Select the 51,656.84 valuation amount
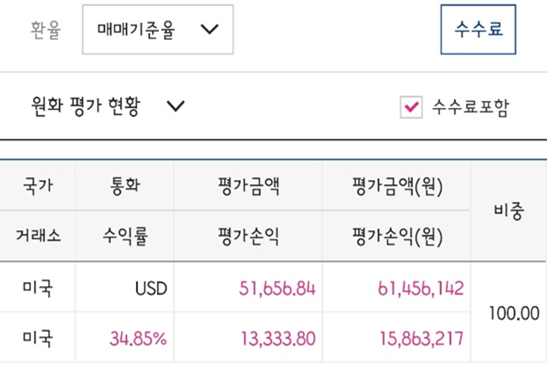Image resolution: width=547 pixels, height=367 pixels. coord(277,289)
